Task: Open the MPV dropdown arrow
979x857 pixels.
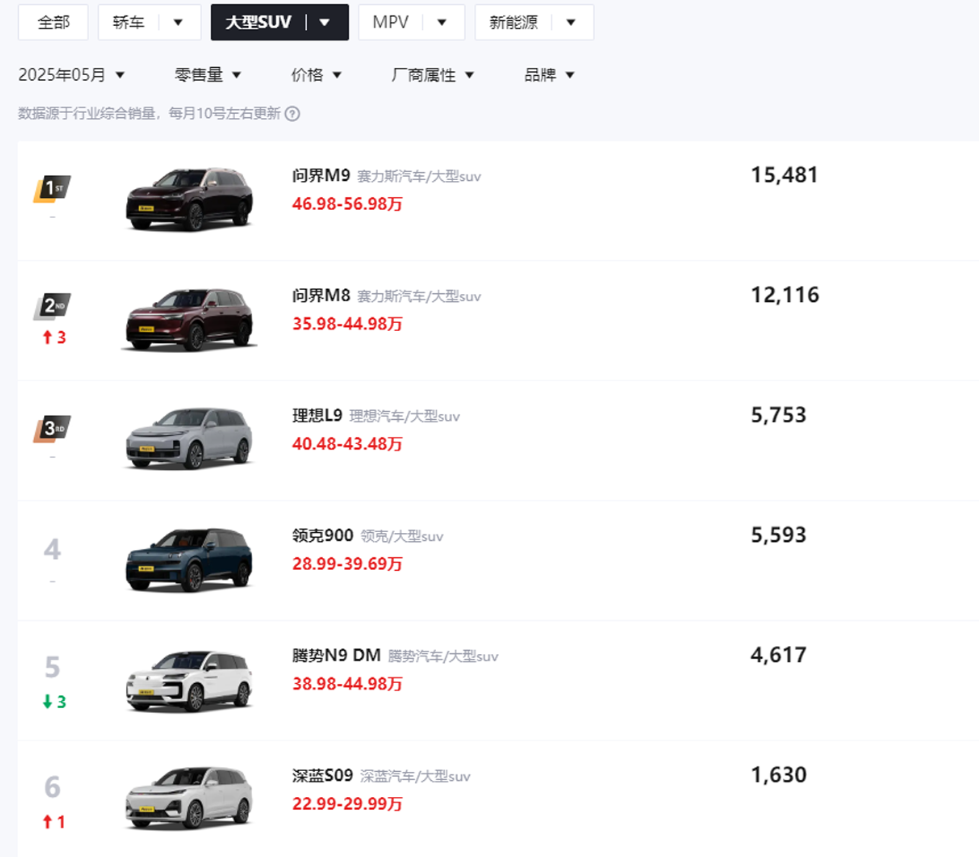Action: pyautogui.click(x=442, y=22)
